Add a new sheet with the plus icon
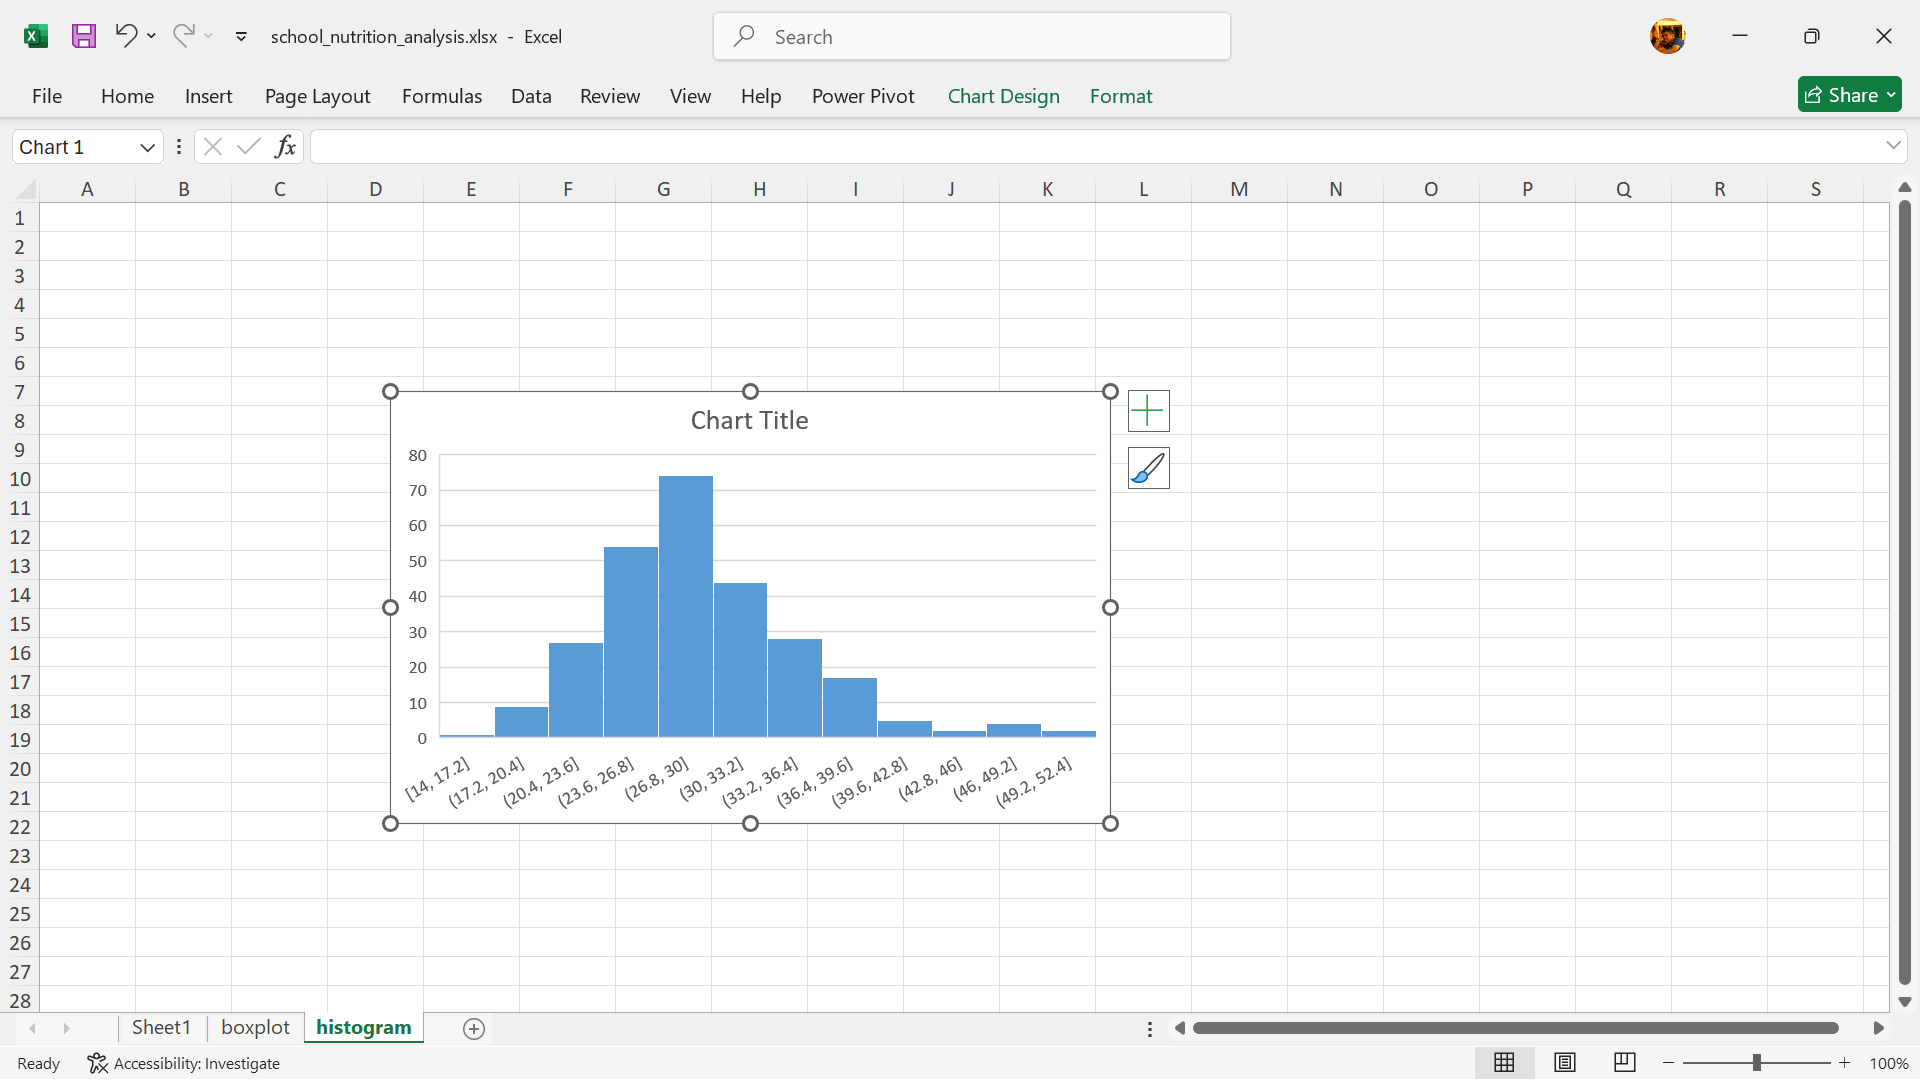 (x=474, y=1029)
